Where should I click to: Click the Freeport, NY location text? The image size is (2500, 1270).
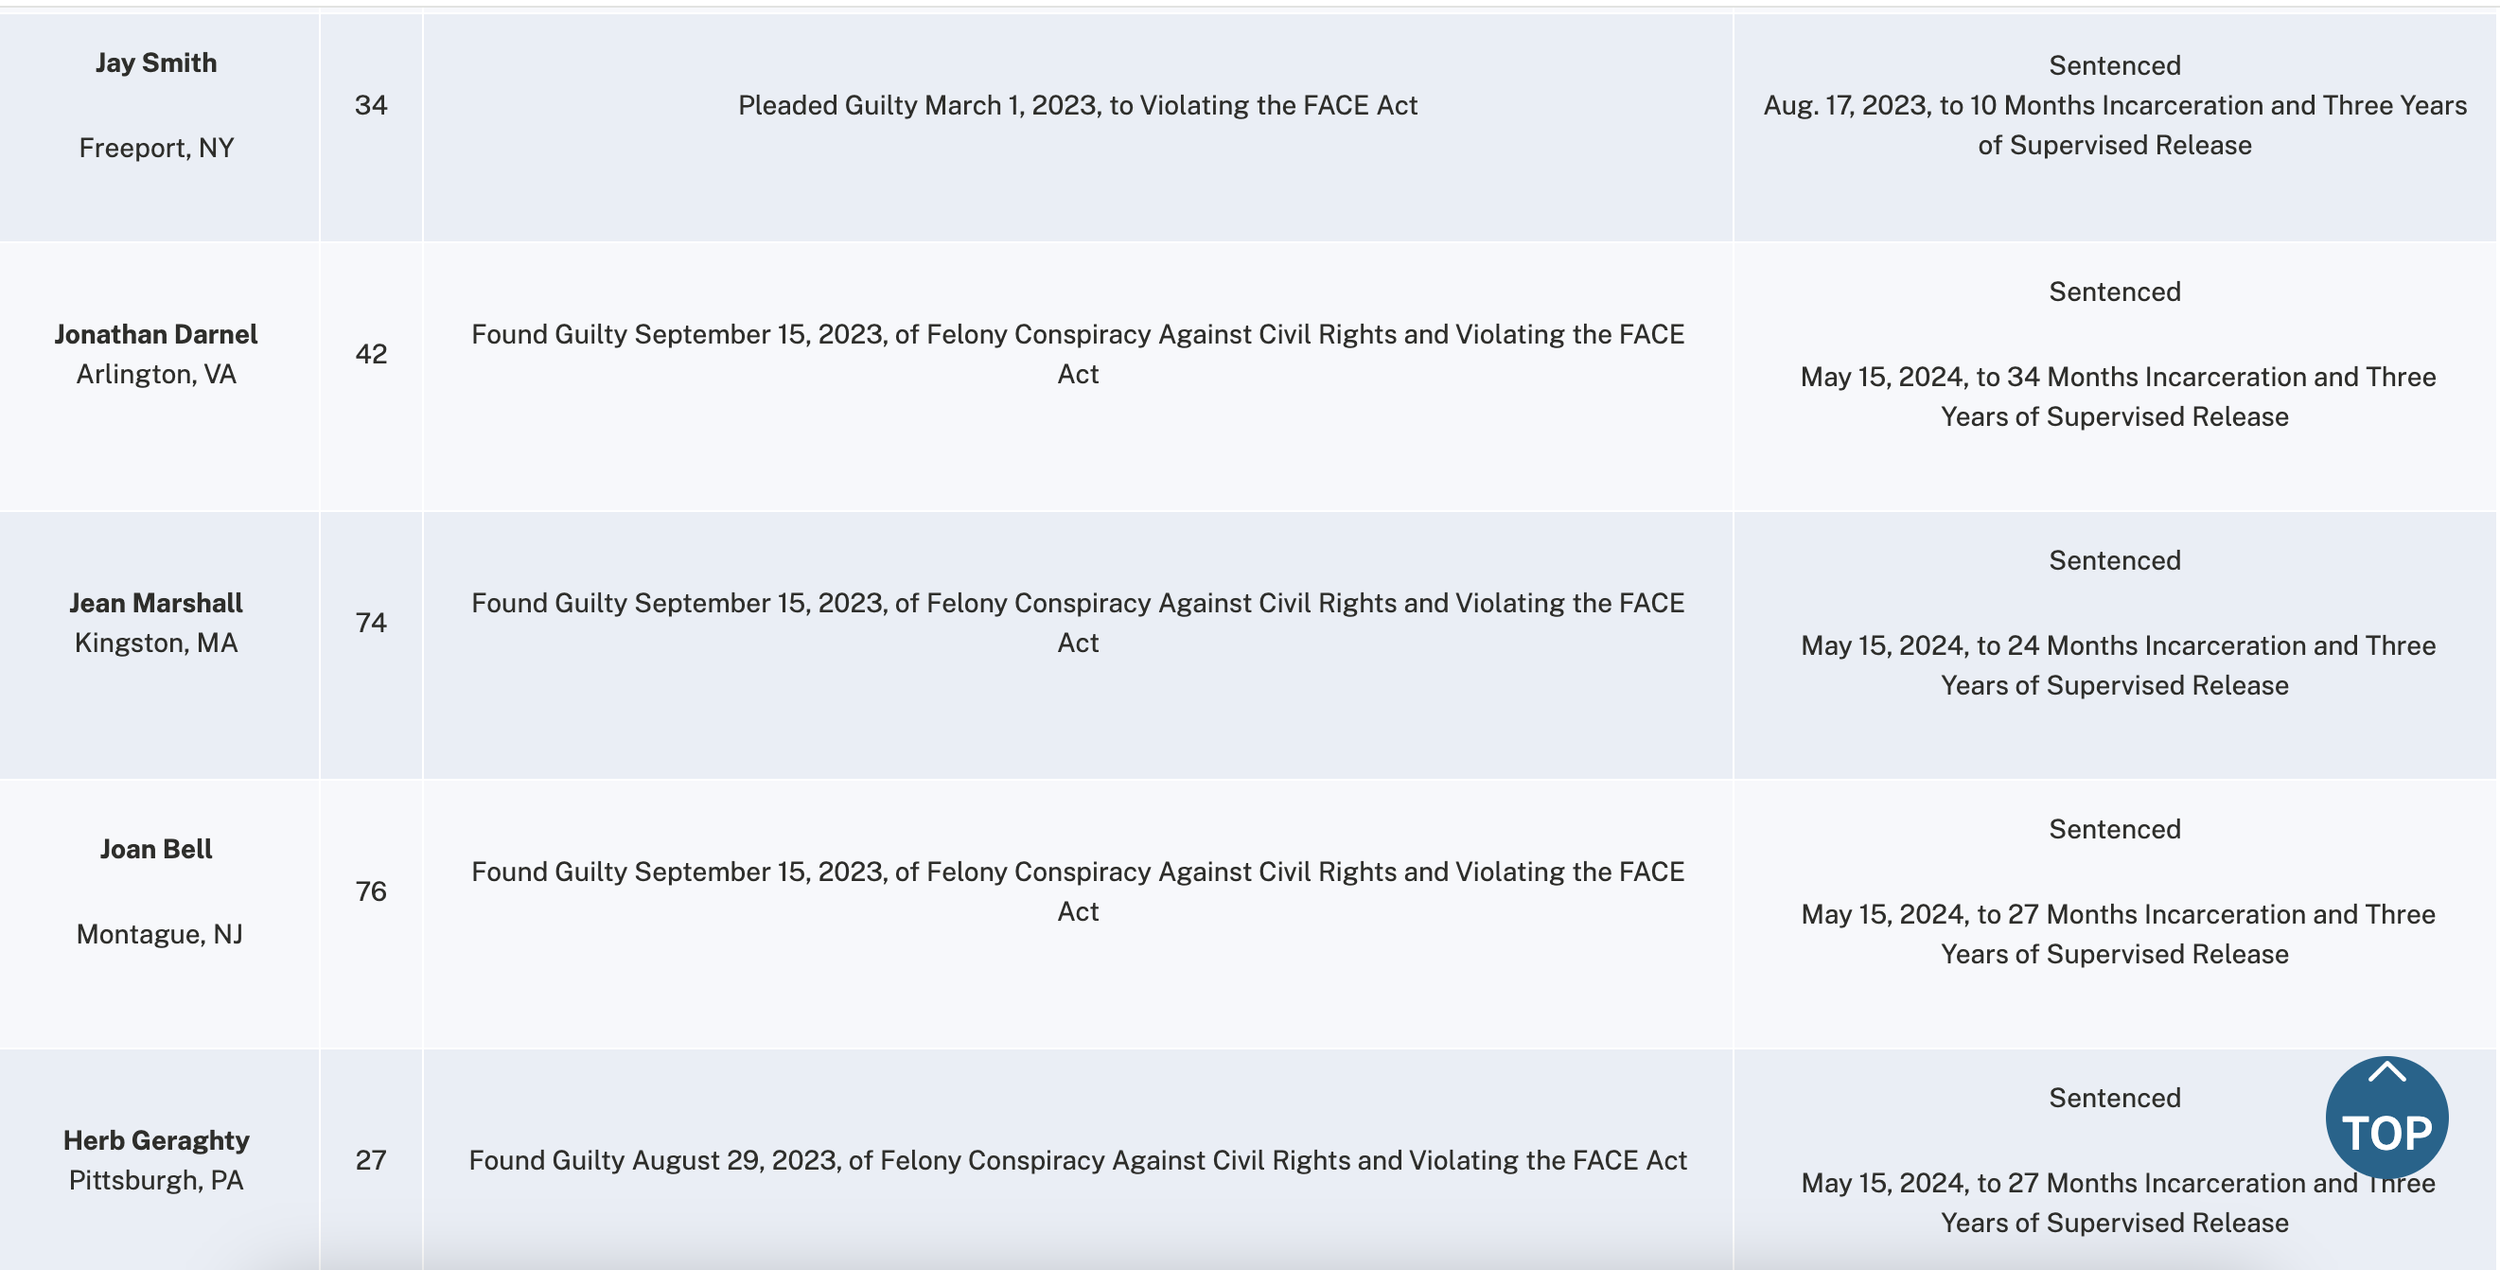[156, 148]
